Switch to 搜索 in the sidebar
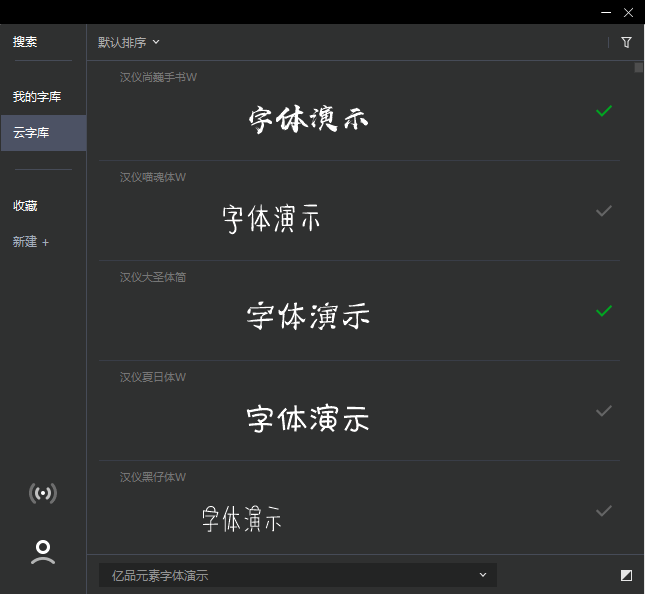 tap(25, 42)
